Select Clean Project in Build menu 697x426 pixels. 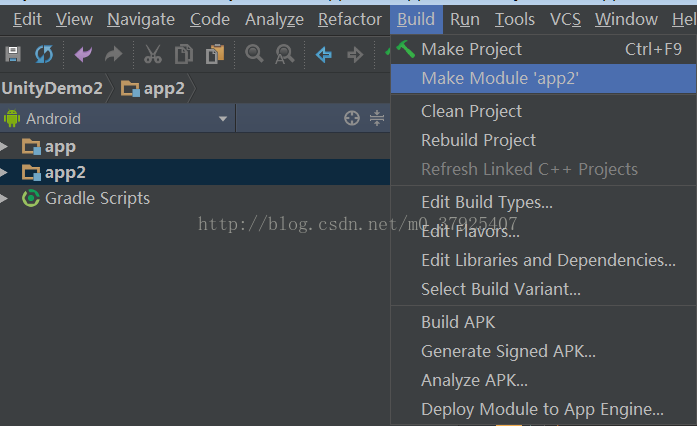543,111
